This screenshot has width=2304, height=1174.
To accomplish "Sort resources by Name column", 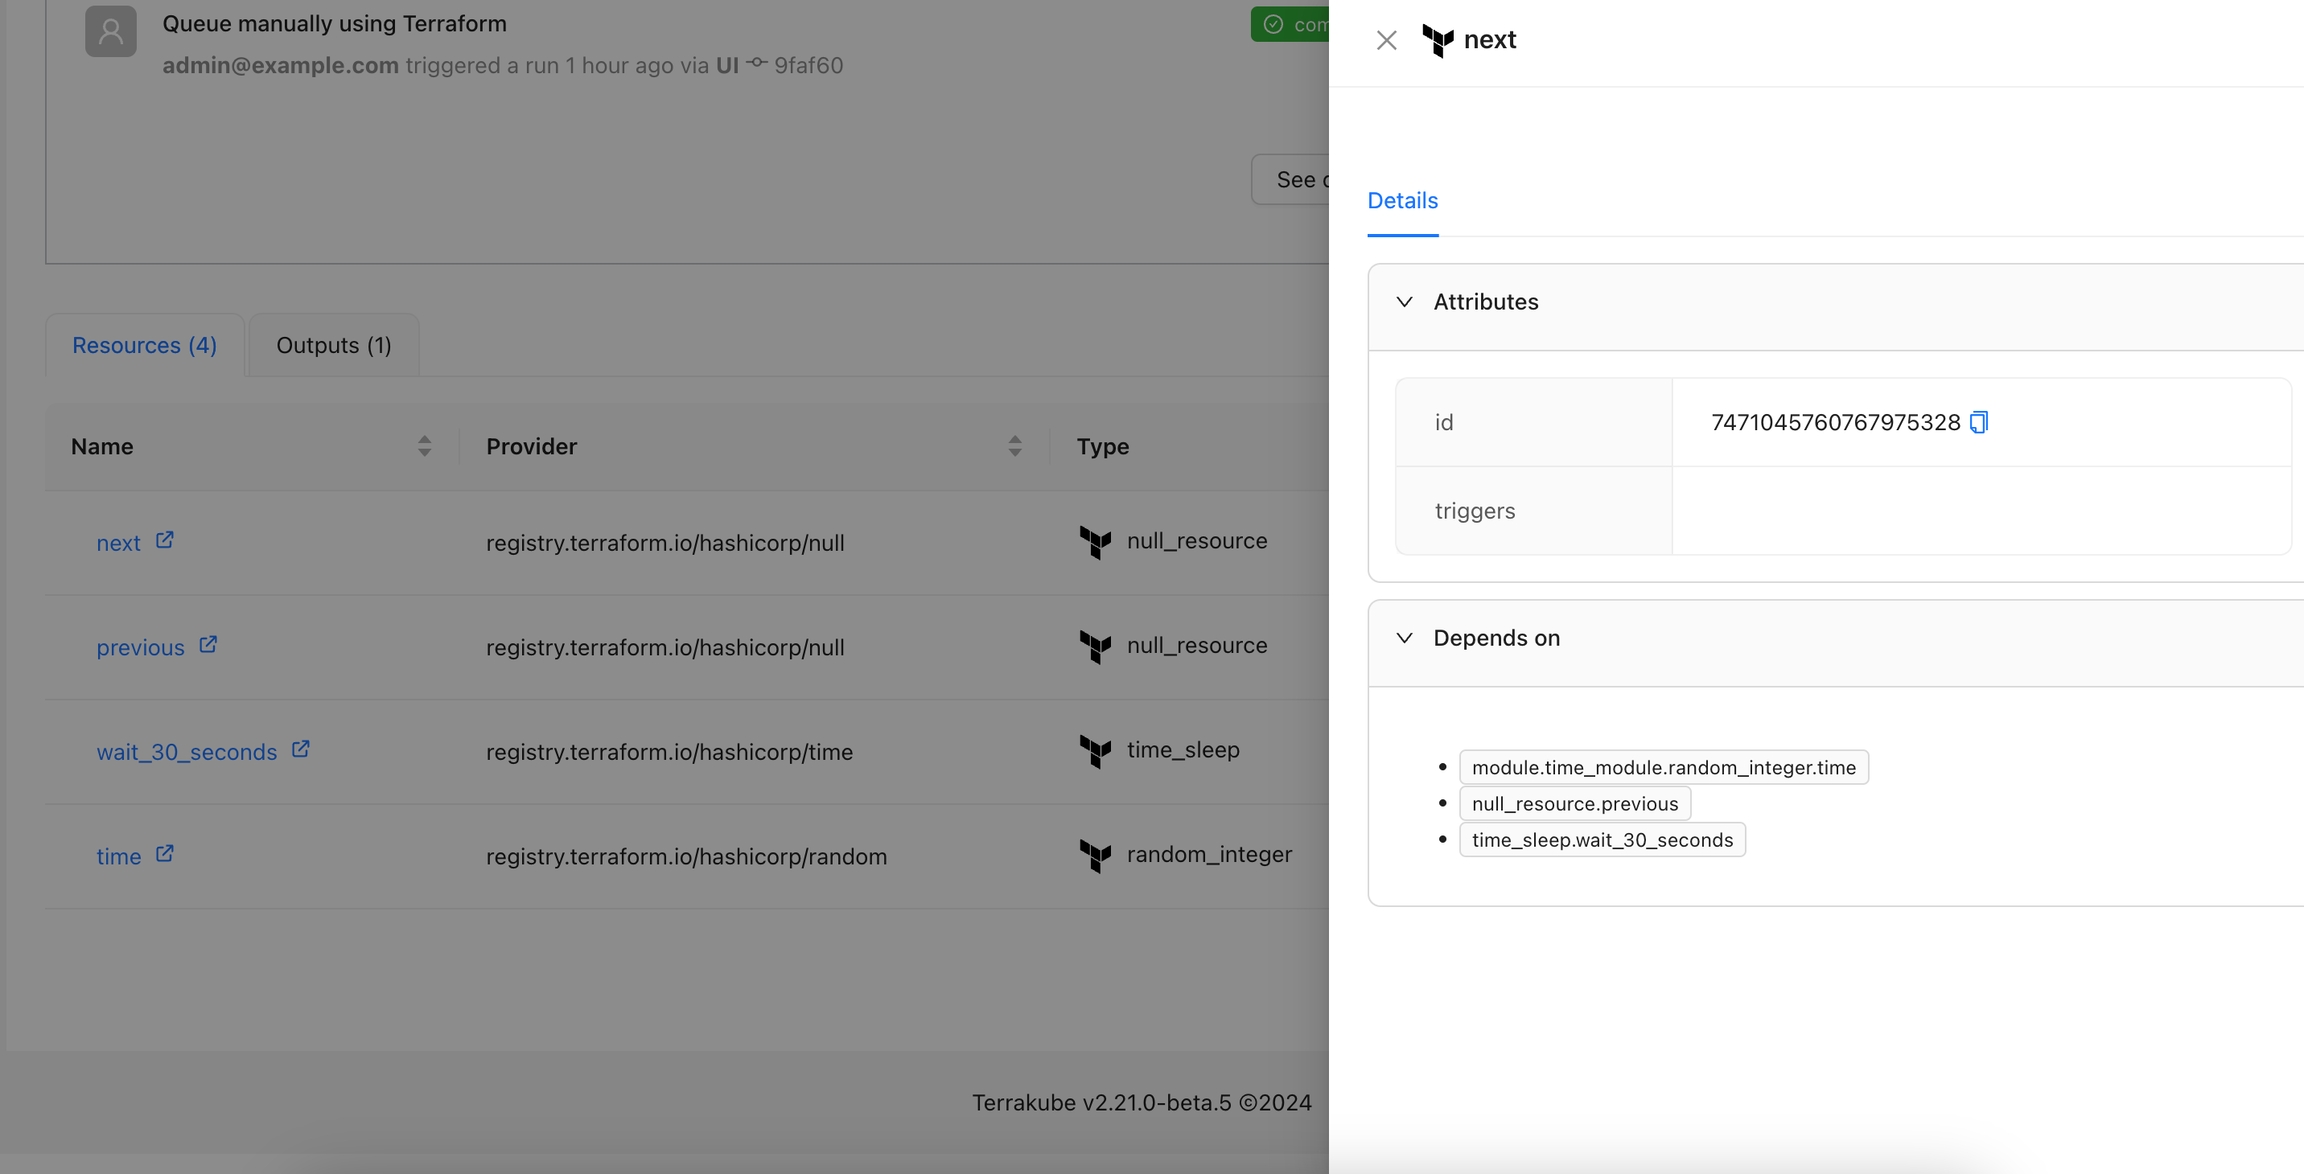I will click(424, 446).
